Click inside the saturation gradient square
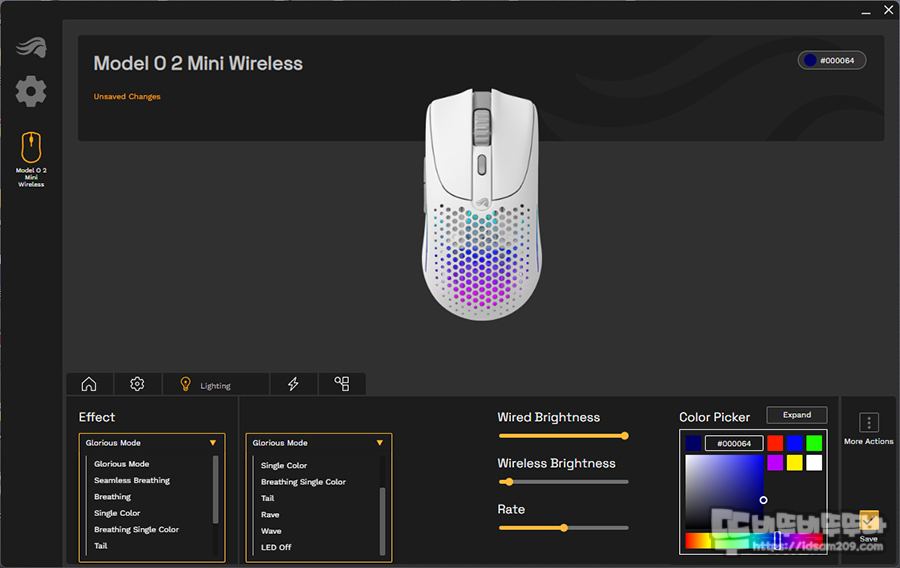 pos(724,492)
